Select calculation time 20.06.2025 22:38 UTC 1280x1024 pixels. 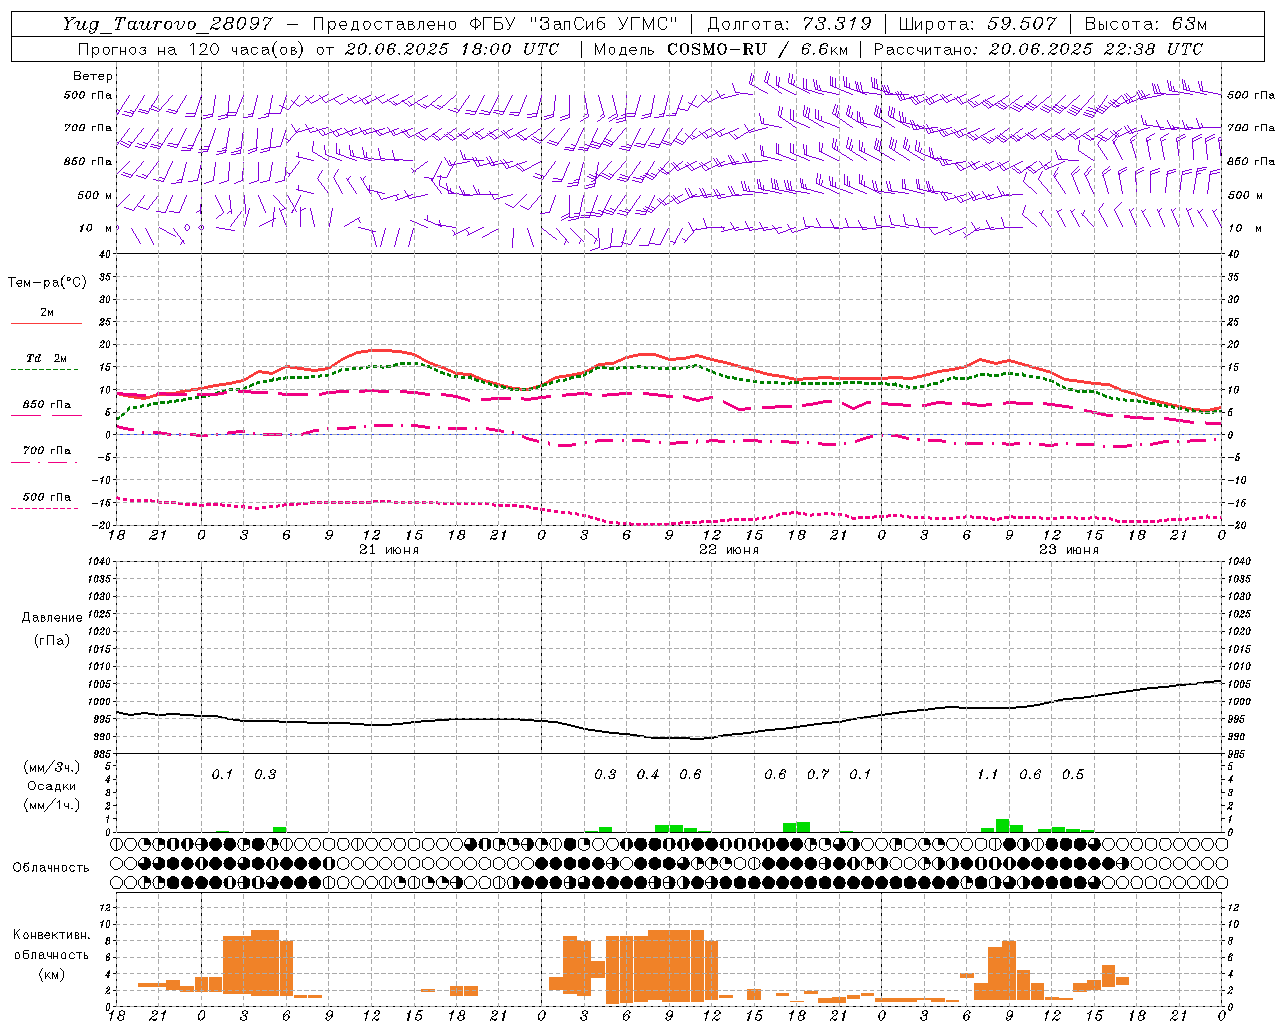tap(1096, 49)
